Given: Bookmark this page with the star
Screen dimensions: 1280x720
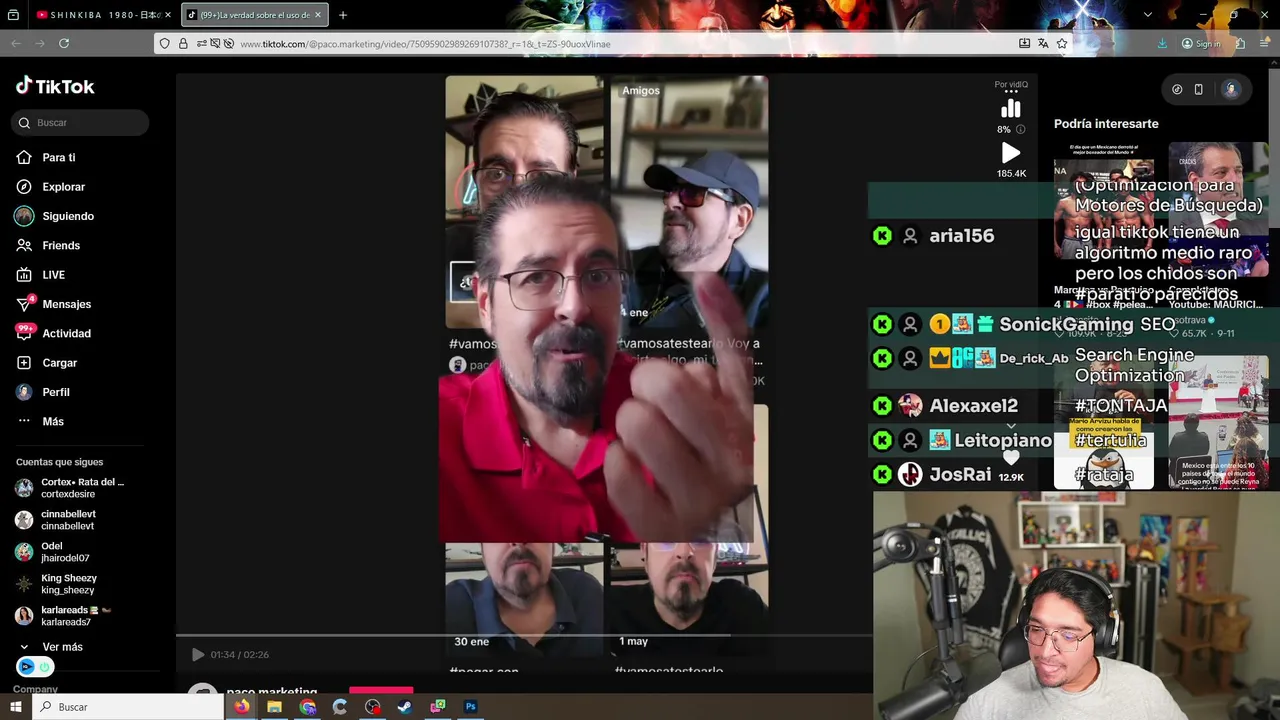Looking at the screenshot, I should pos(1062,43).
